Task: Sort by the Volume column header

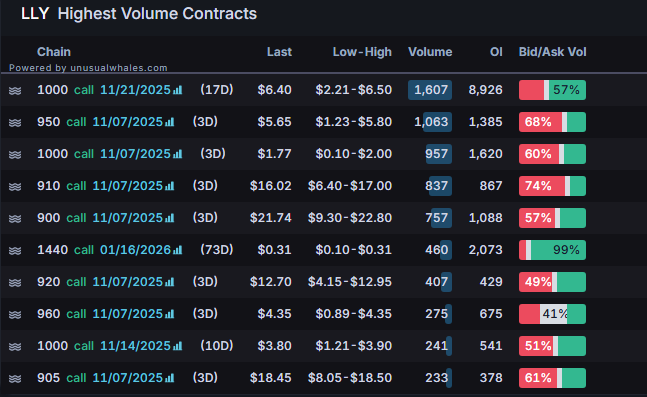Action: tap(430, 52)
